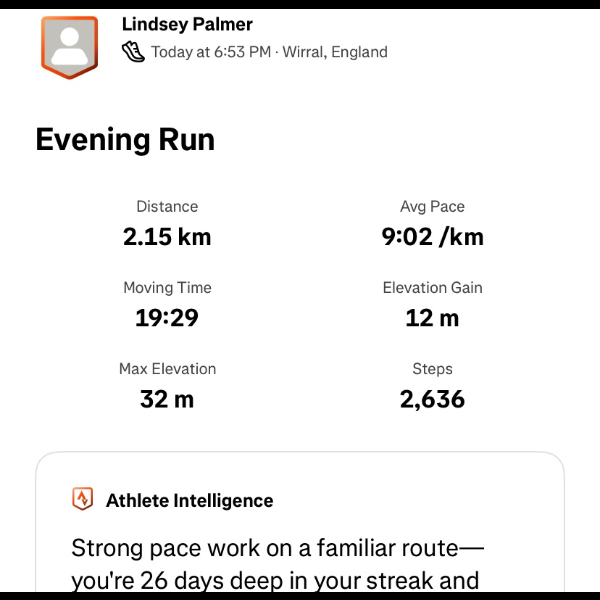Select the 2,636 steps value

[432, 399]
